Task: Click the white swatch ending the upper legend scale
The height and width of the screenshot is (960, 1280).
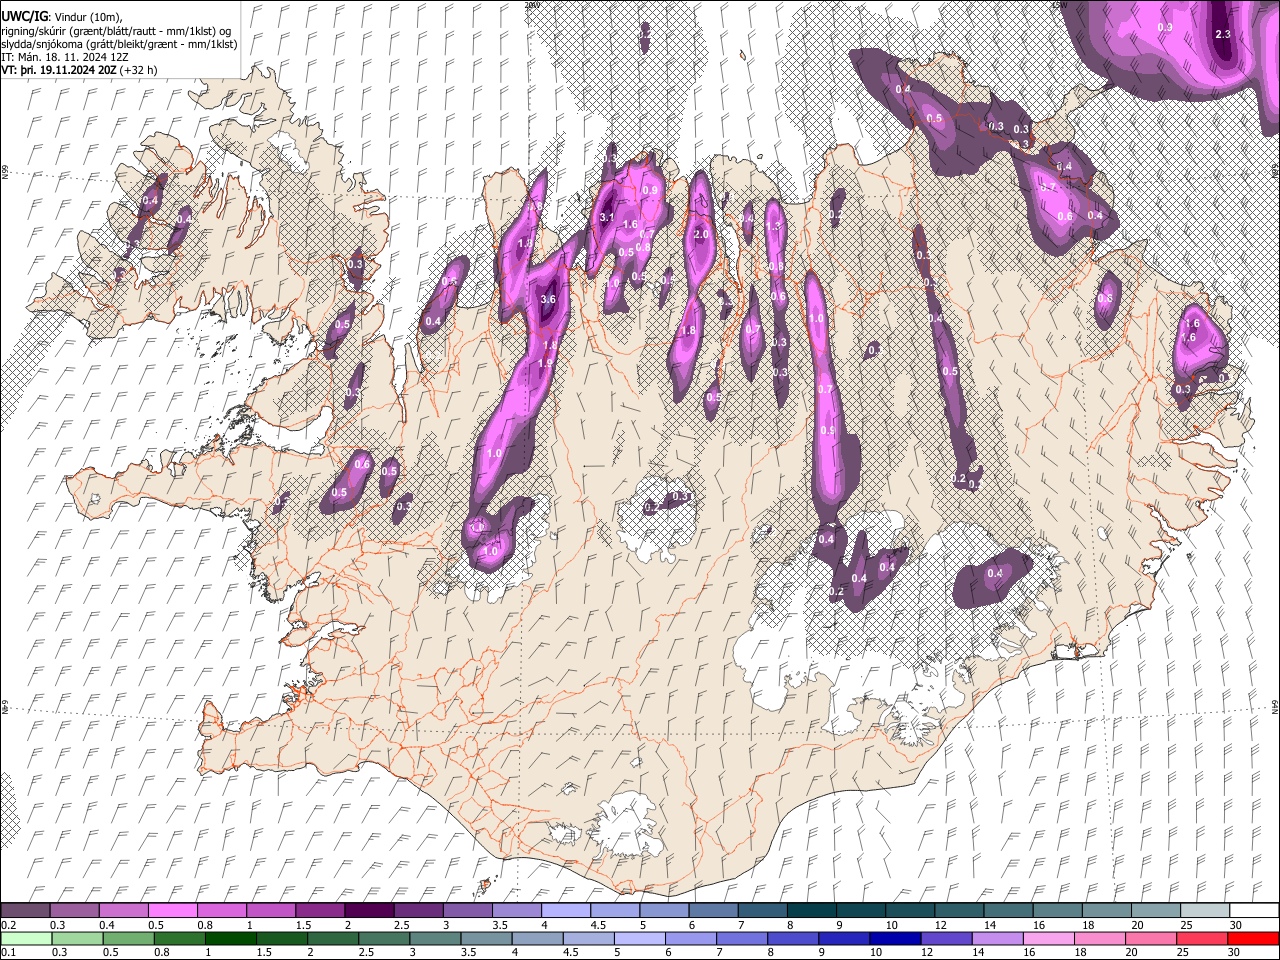Action: pos(1254,910)
